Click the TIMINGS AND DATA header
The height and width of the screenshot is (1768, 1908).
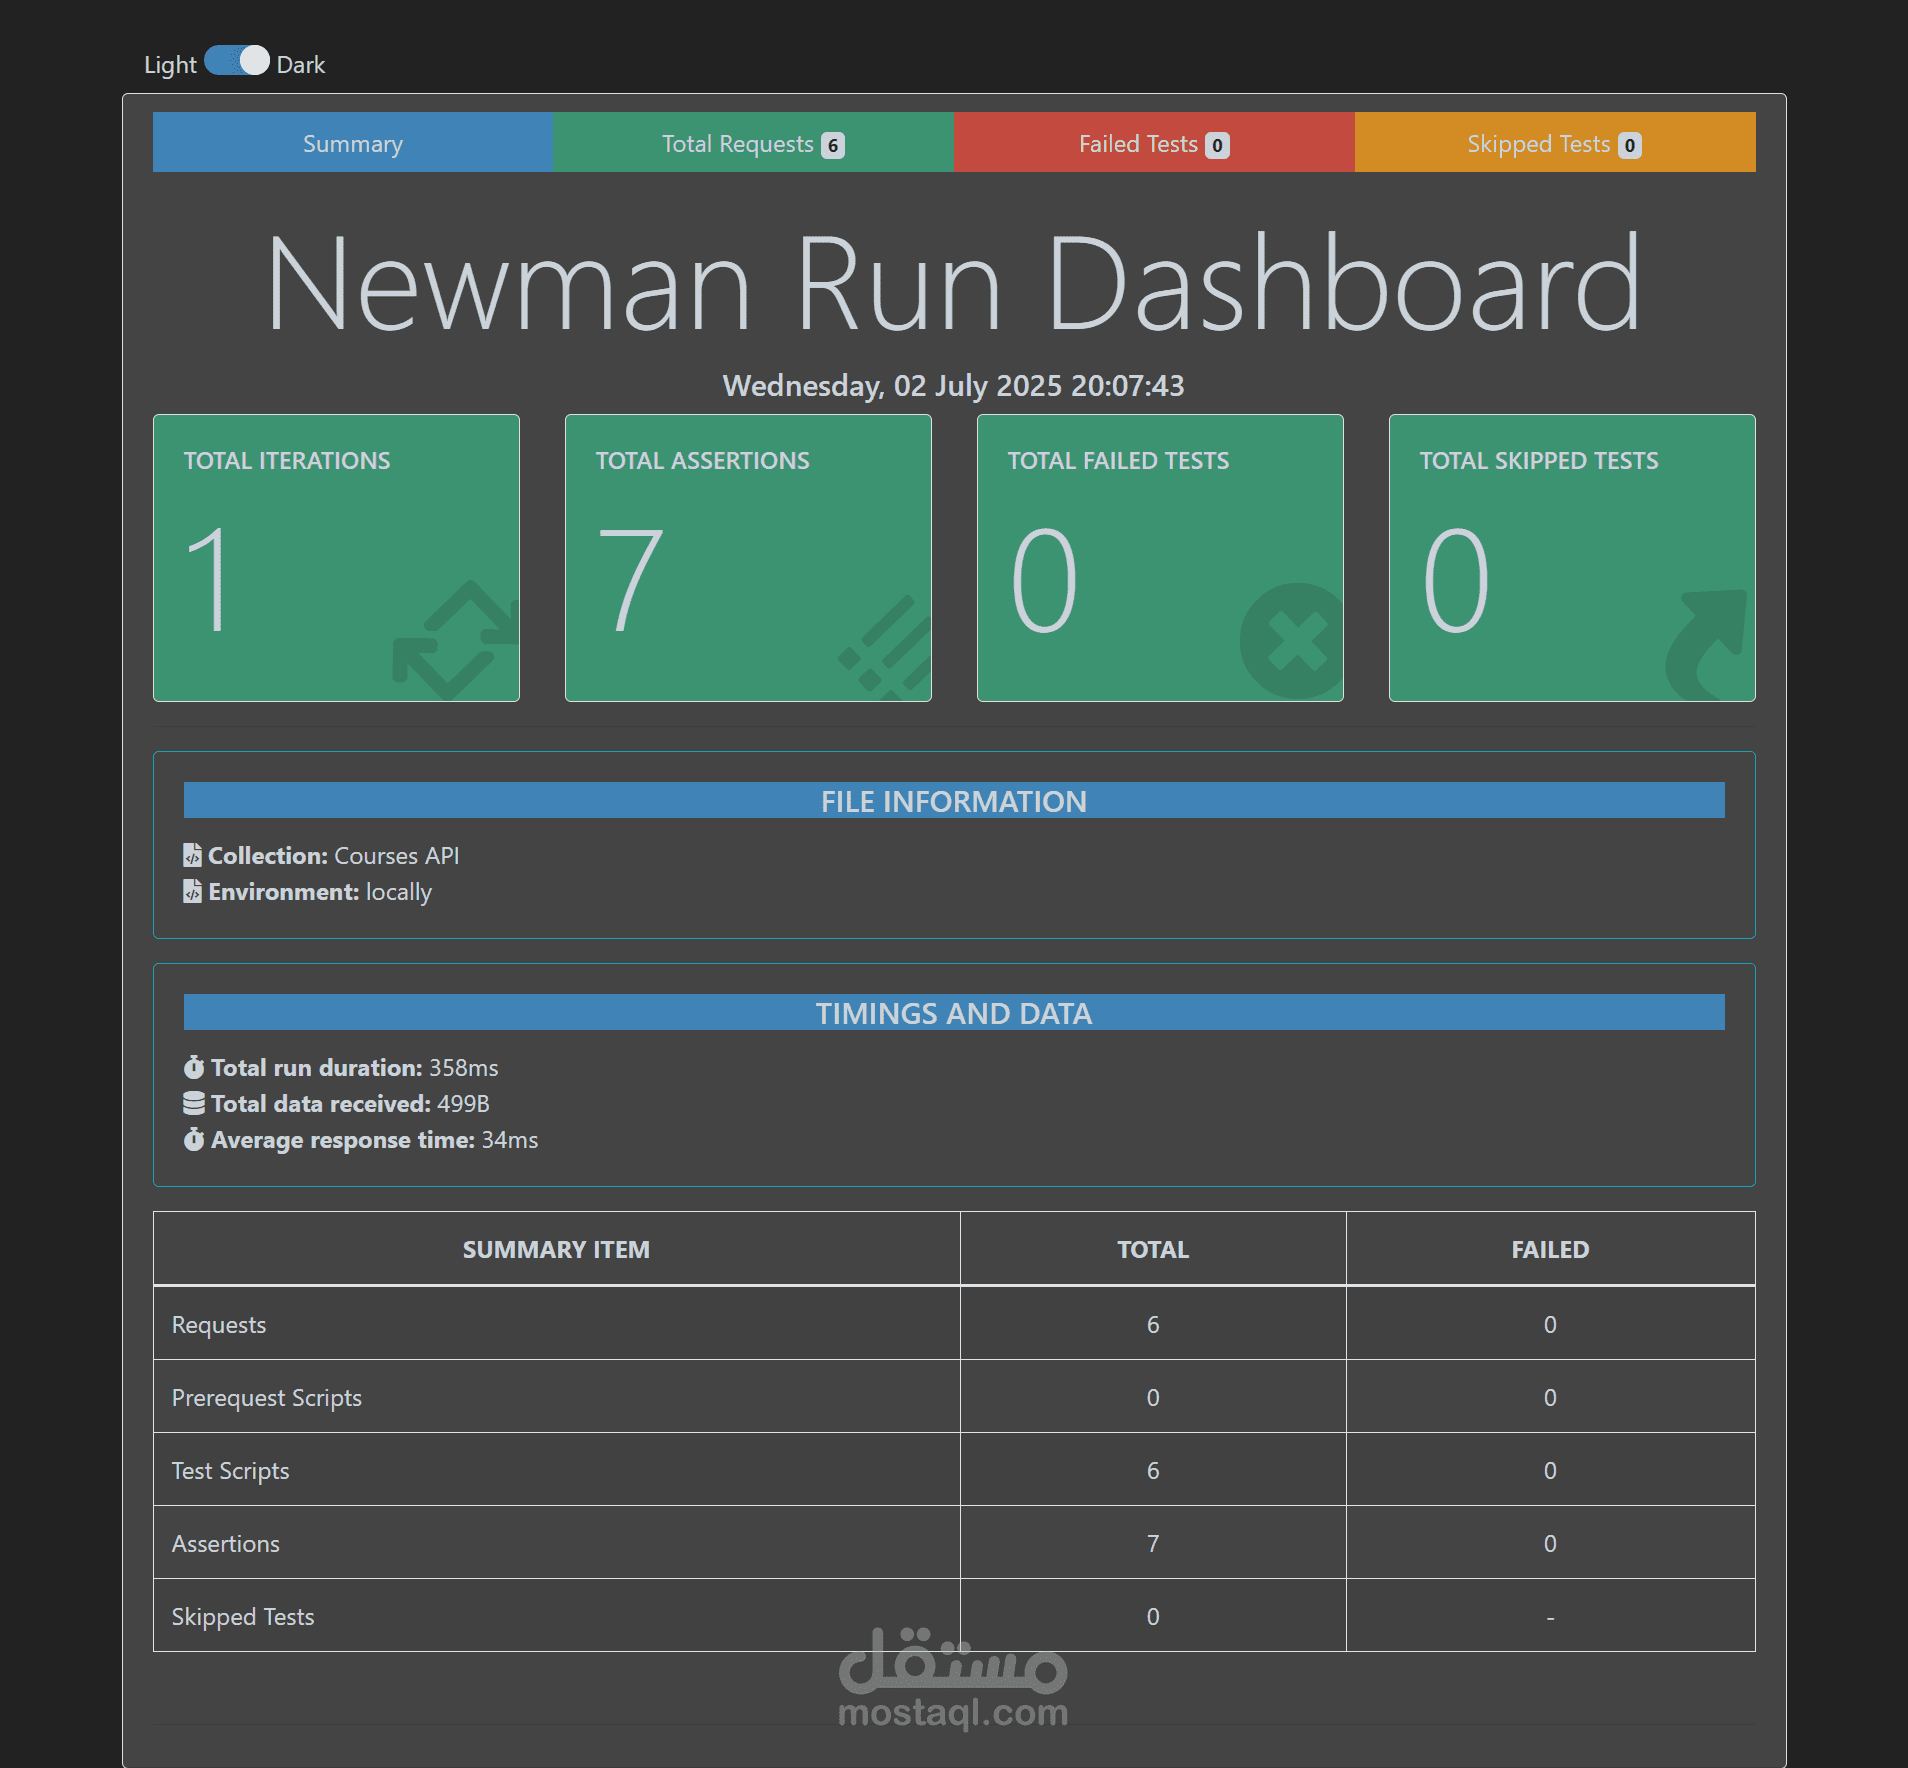(x=954, y=1012)
